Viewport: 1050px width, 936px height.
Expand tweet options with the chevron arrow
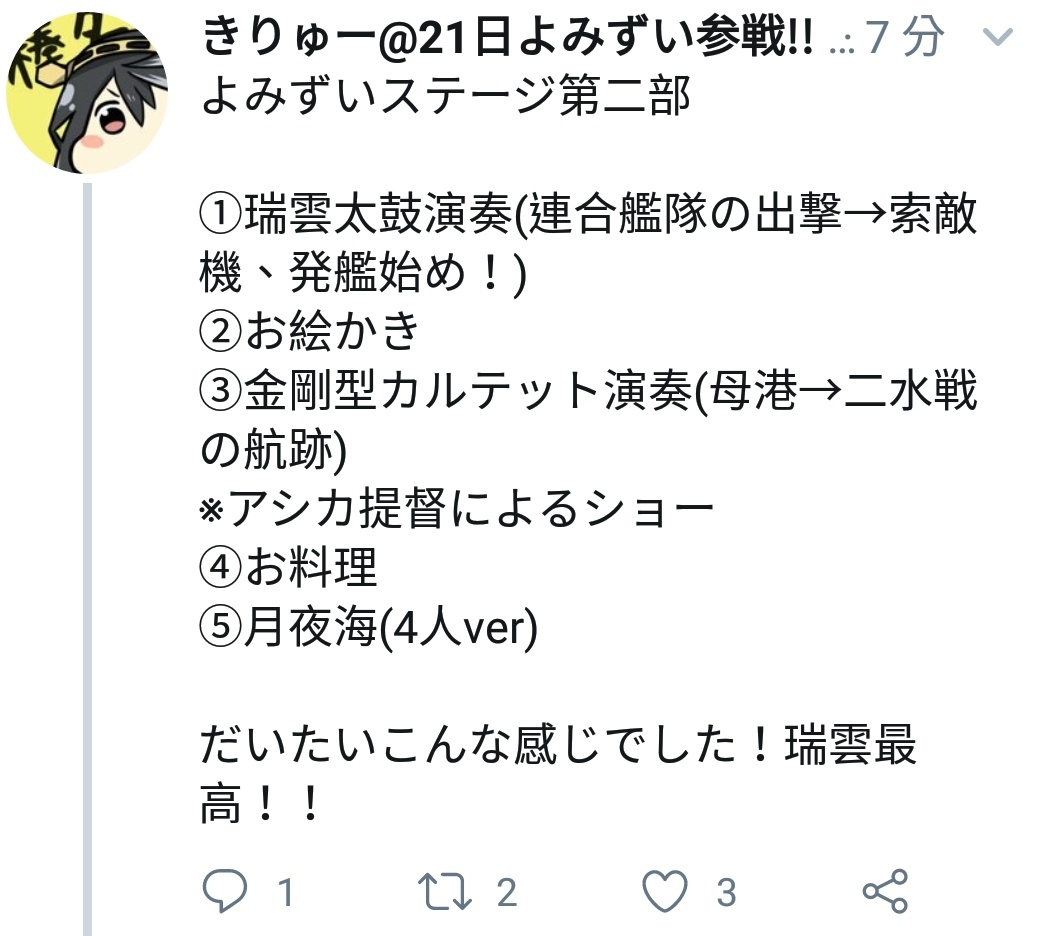(x=998, y=37)
